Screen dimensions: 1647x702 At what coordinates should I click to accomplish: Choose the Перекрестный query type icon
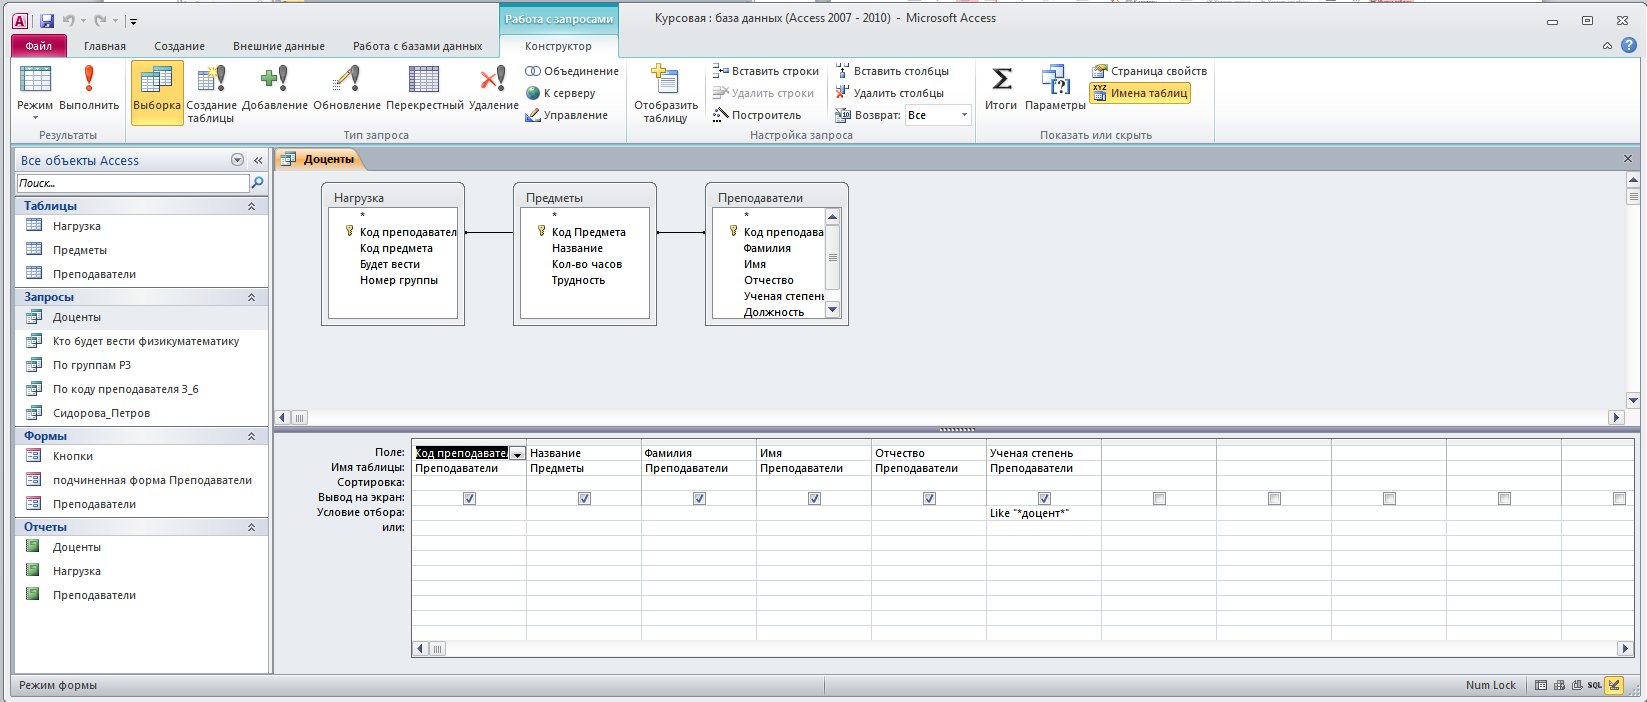424,90
